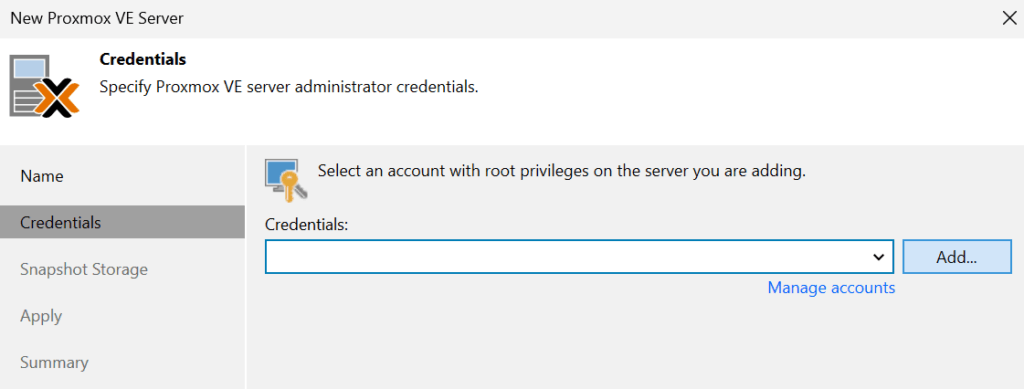Image resolution: width=1024 pixels, height=389 pixels.
Task: Click the blue monitor credentials icon
Action: pos(281,174)
